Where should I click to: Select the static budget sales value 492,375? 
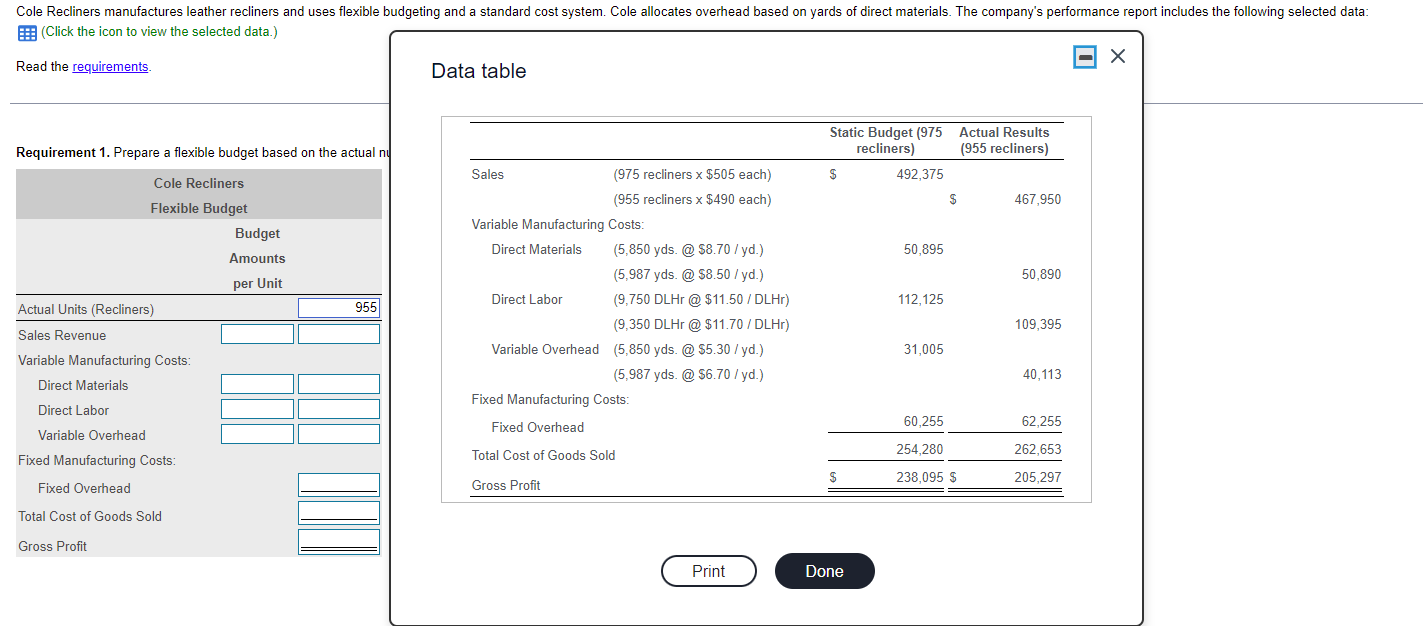coord(920,174)
